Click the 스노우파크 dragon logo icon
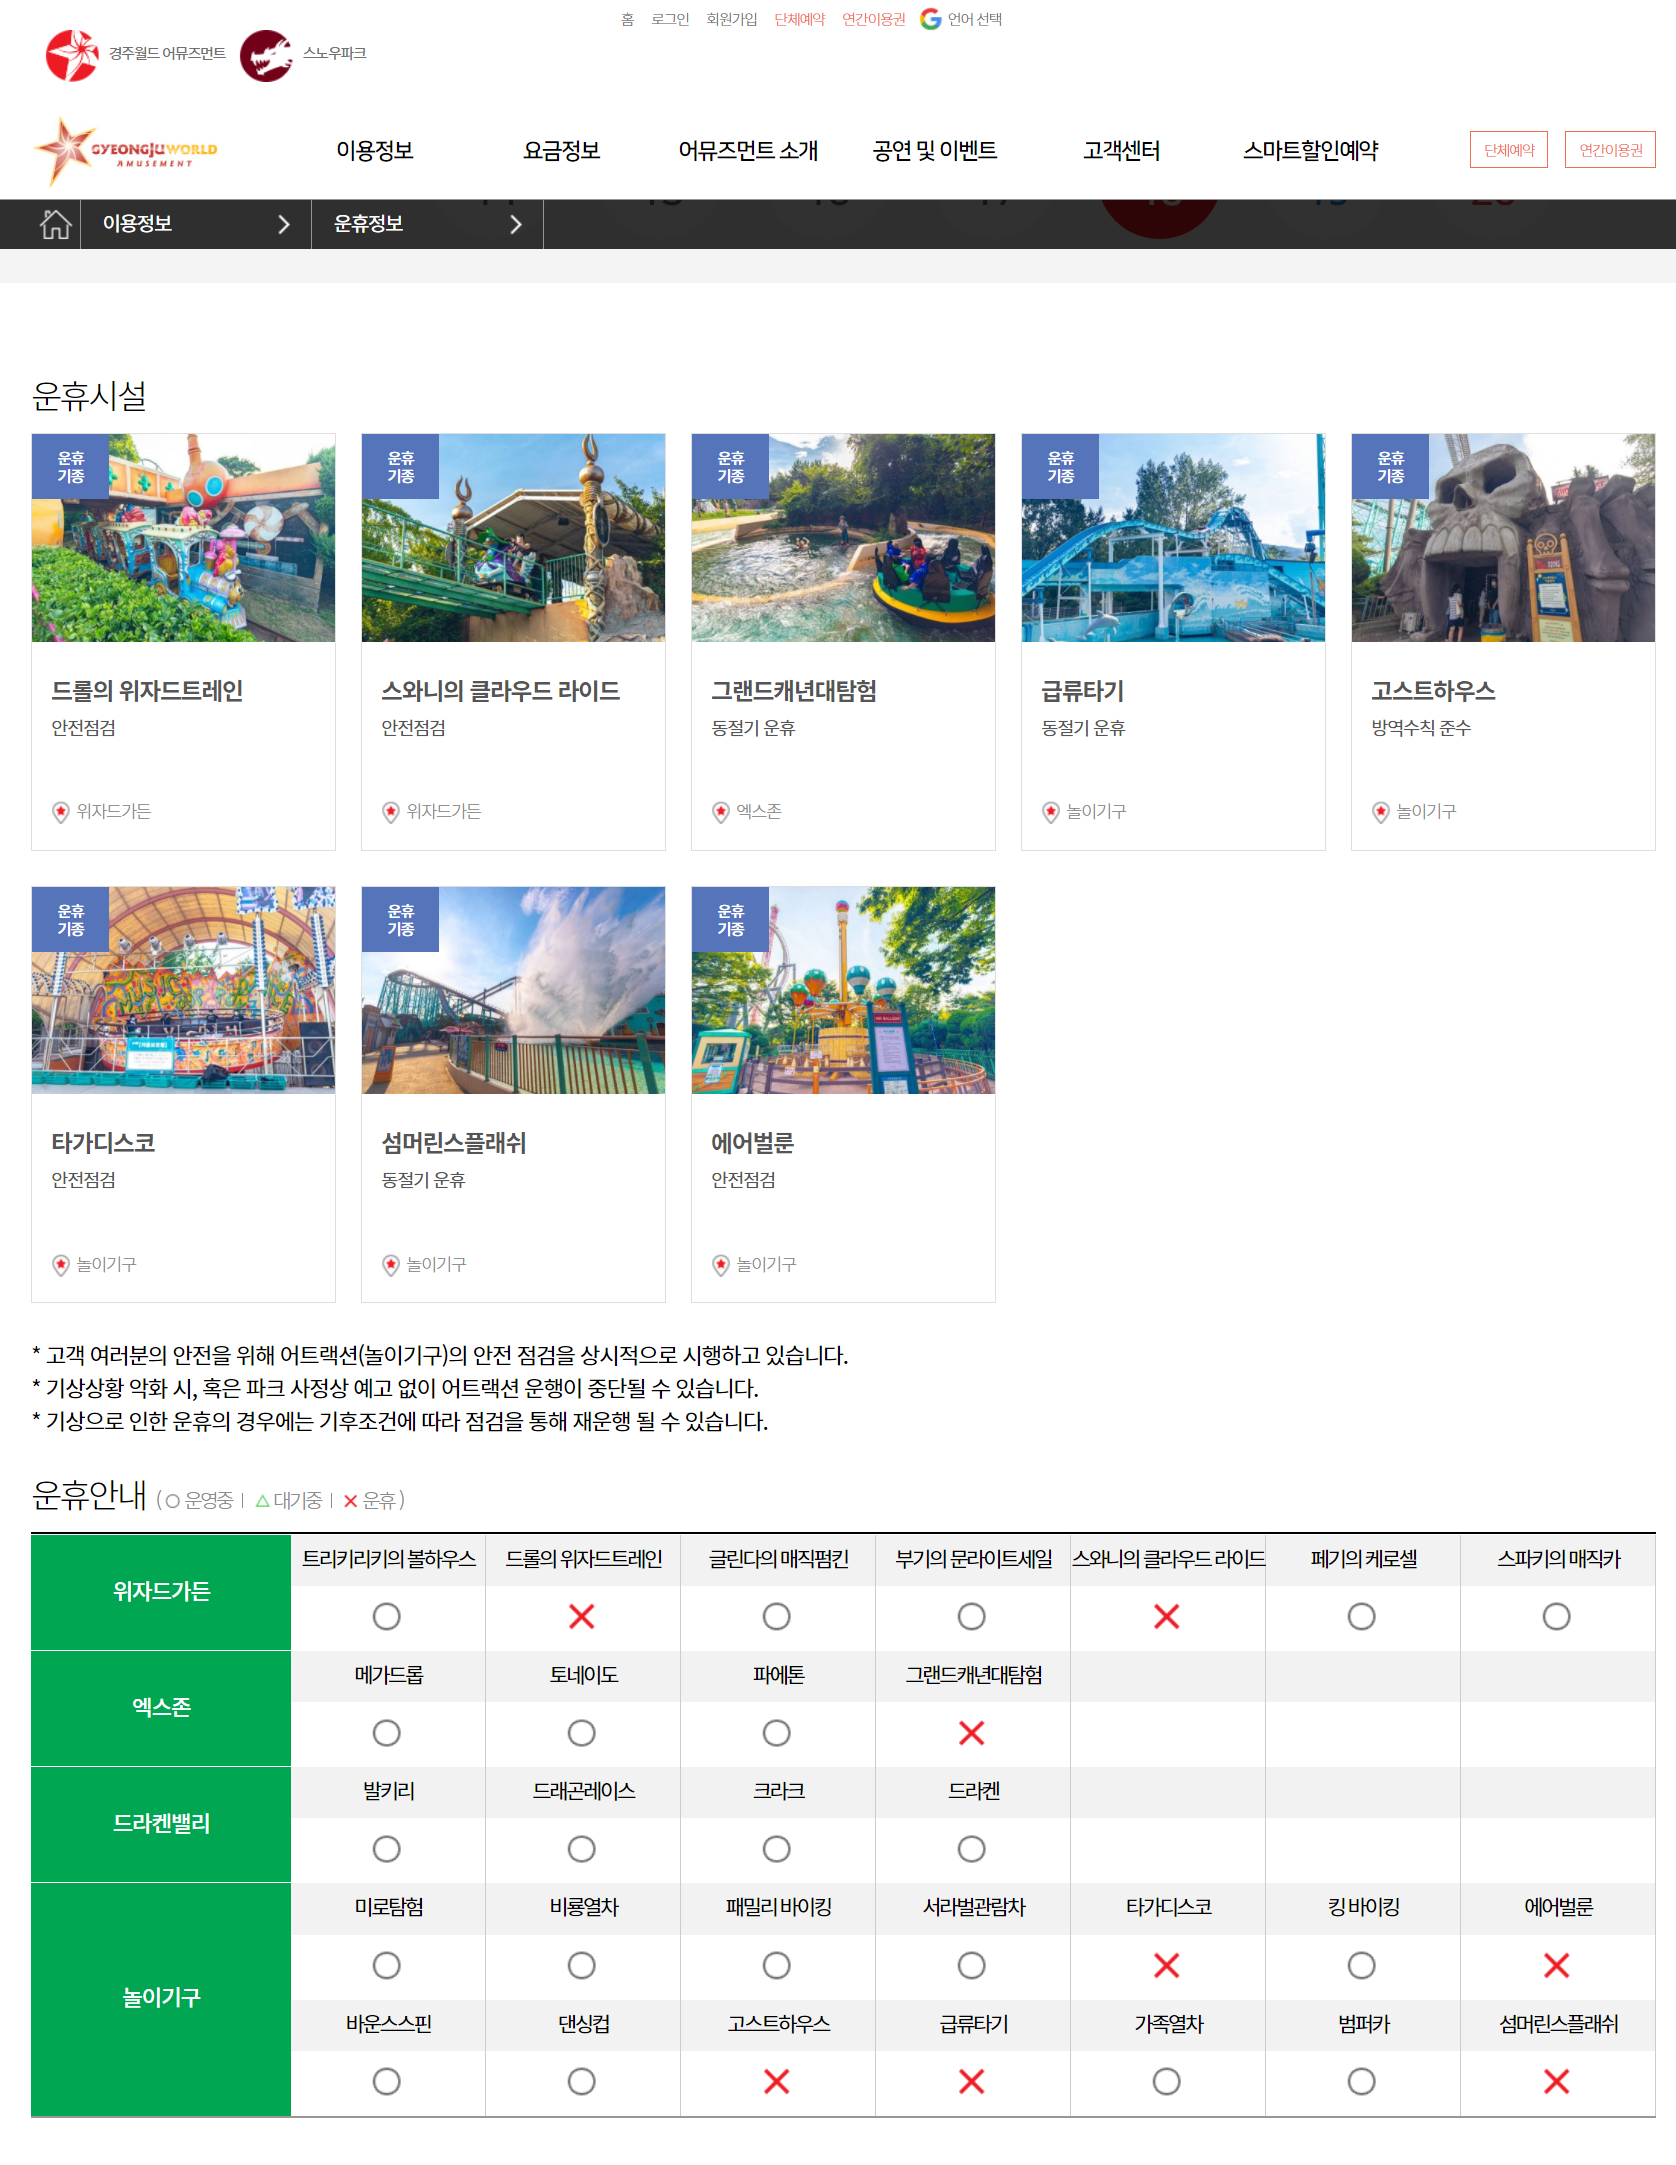This screenshot has height=2165, width=1676. point(265,53)
